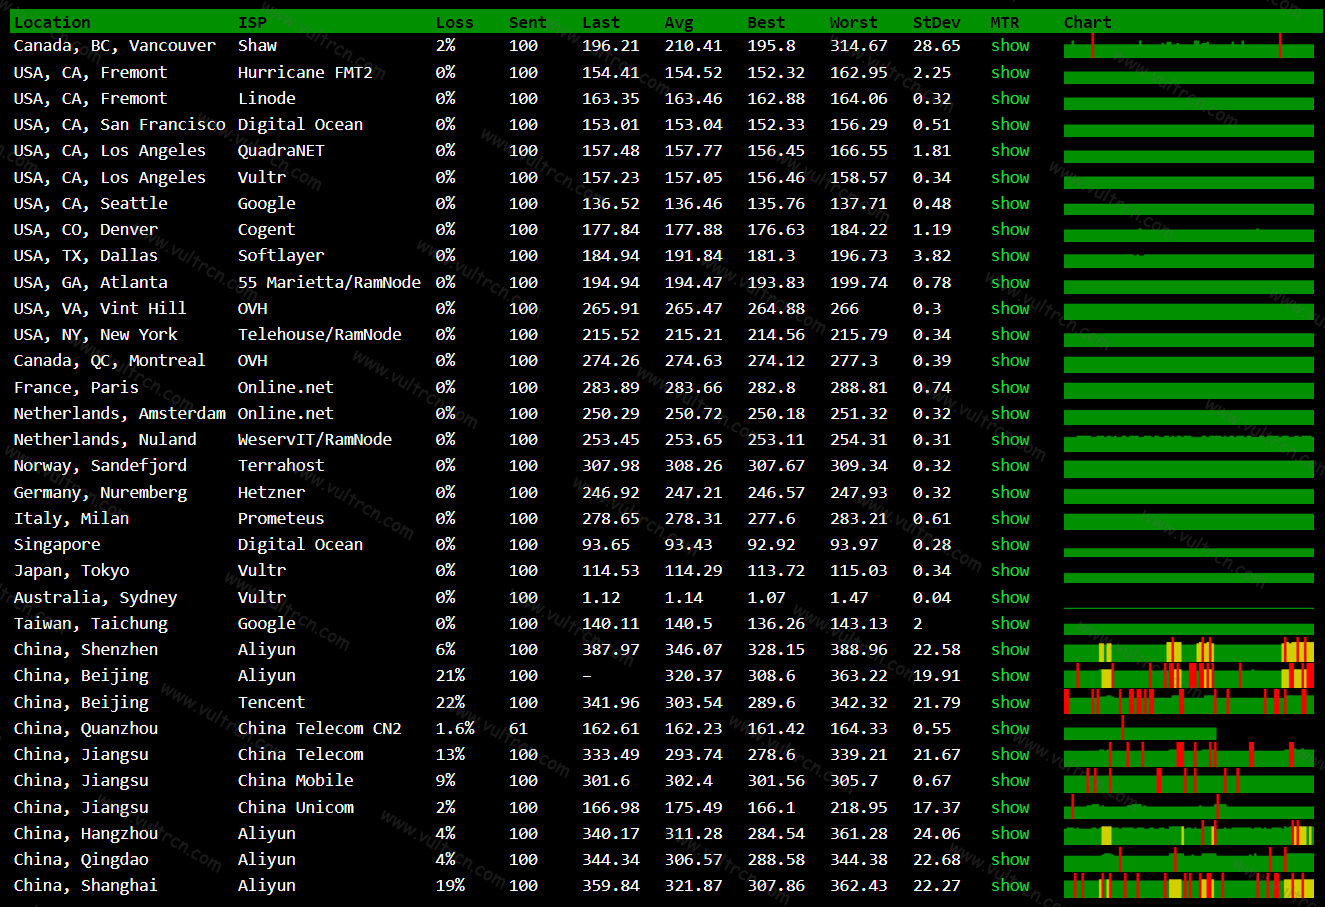This screenshot has width=1325, height=907.
Task: Click the Last value 93.65 for Singapore
Action: click(606, 544)
